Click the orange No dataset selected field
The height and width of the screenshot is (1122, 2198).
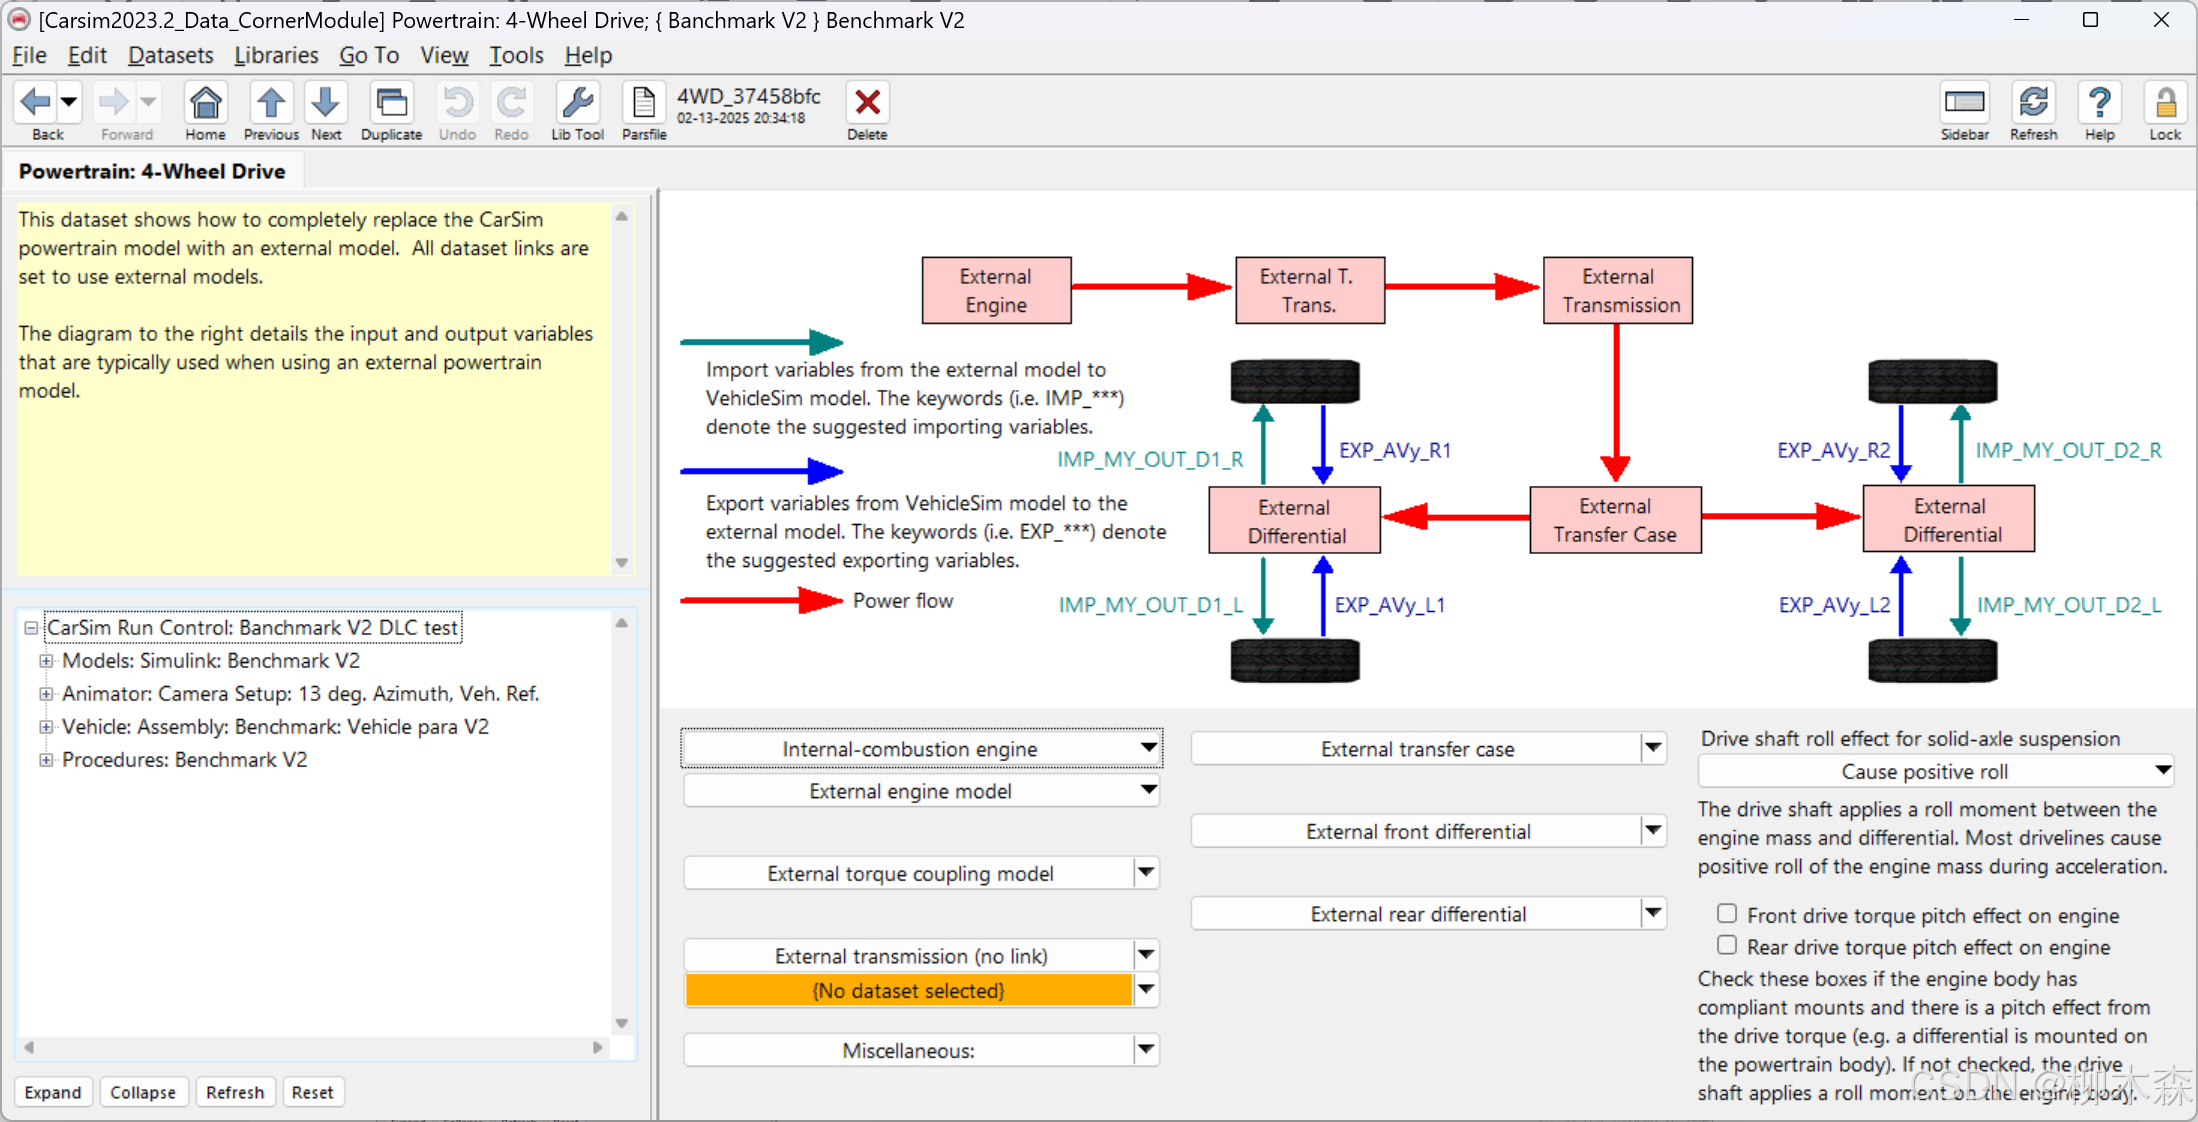coord(908,990)
